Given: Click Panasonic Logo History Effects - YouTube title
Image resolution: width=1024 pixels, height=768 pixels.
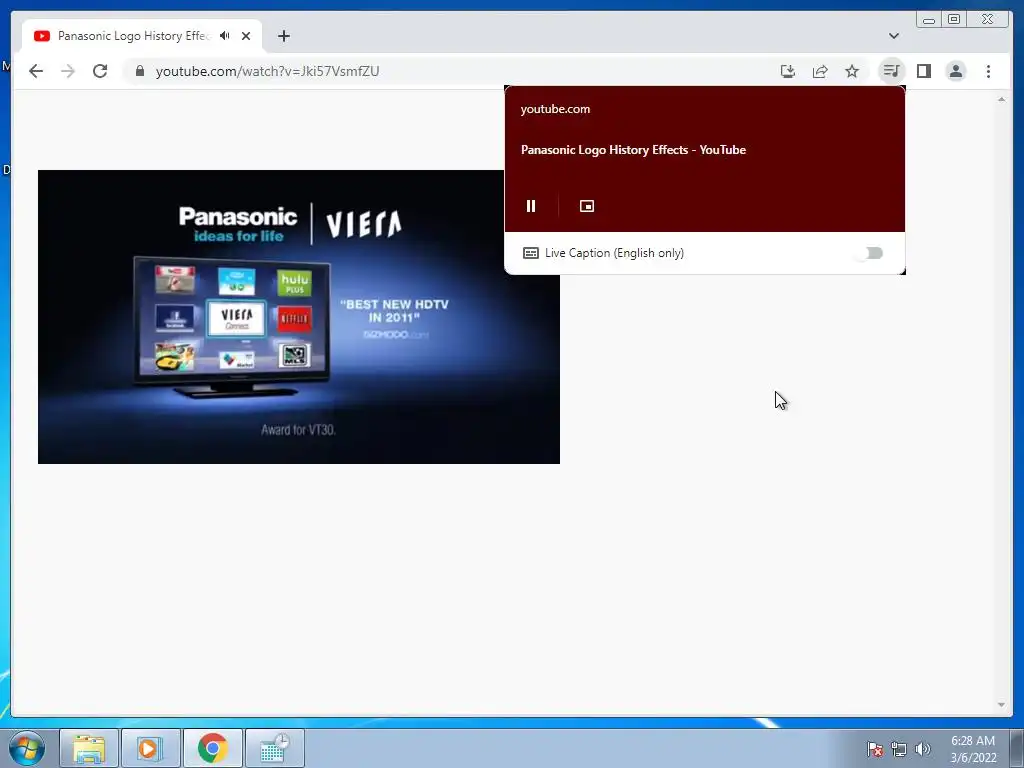Looking at the screenshot, I should coord(633,150).
